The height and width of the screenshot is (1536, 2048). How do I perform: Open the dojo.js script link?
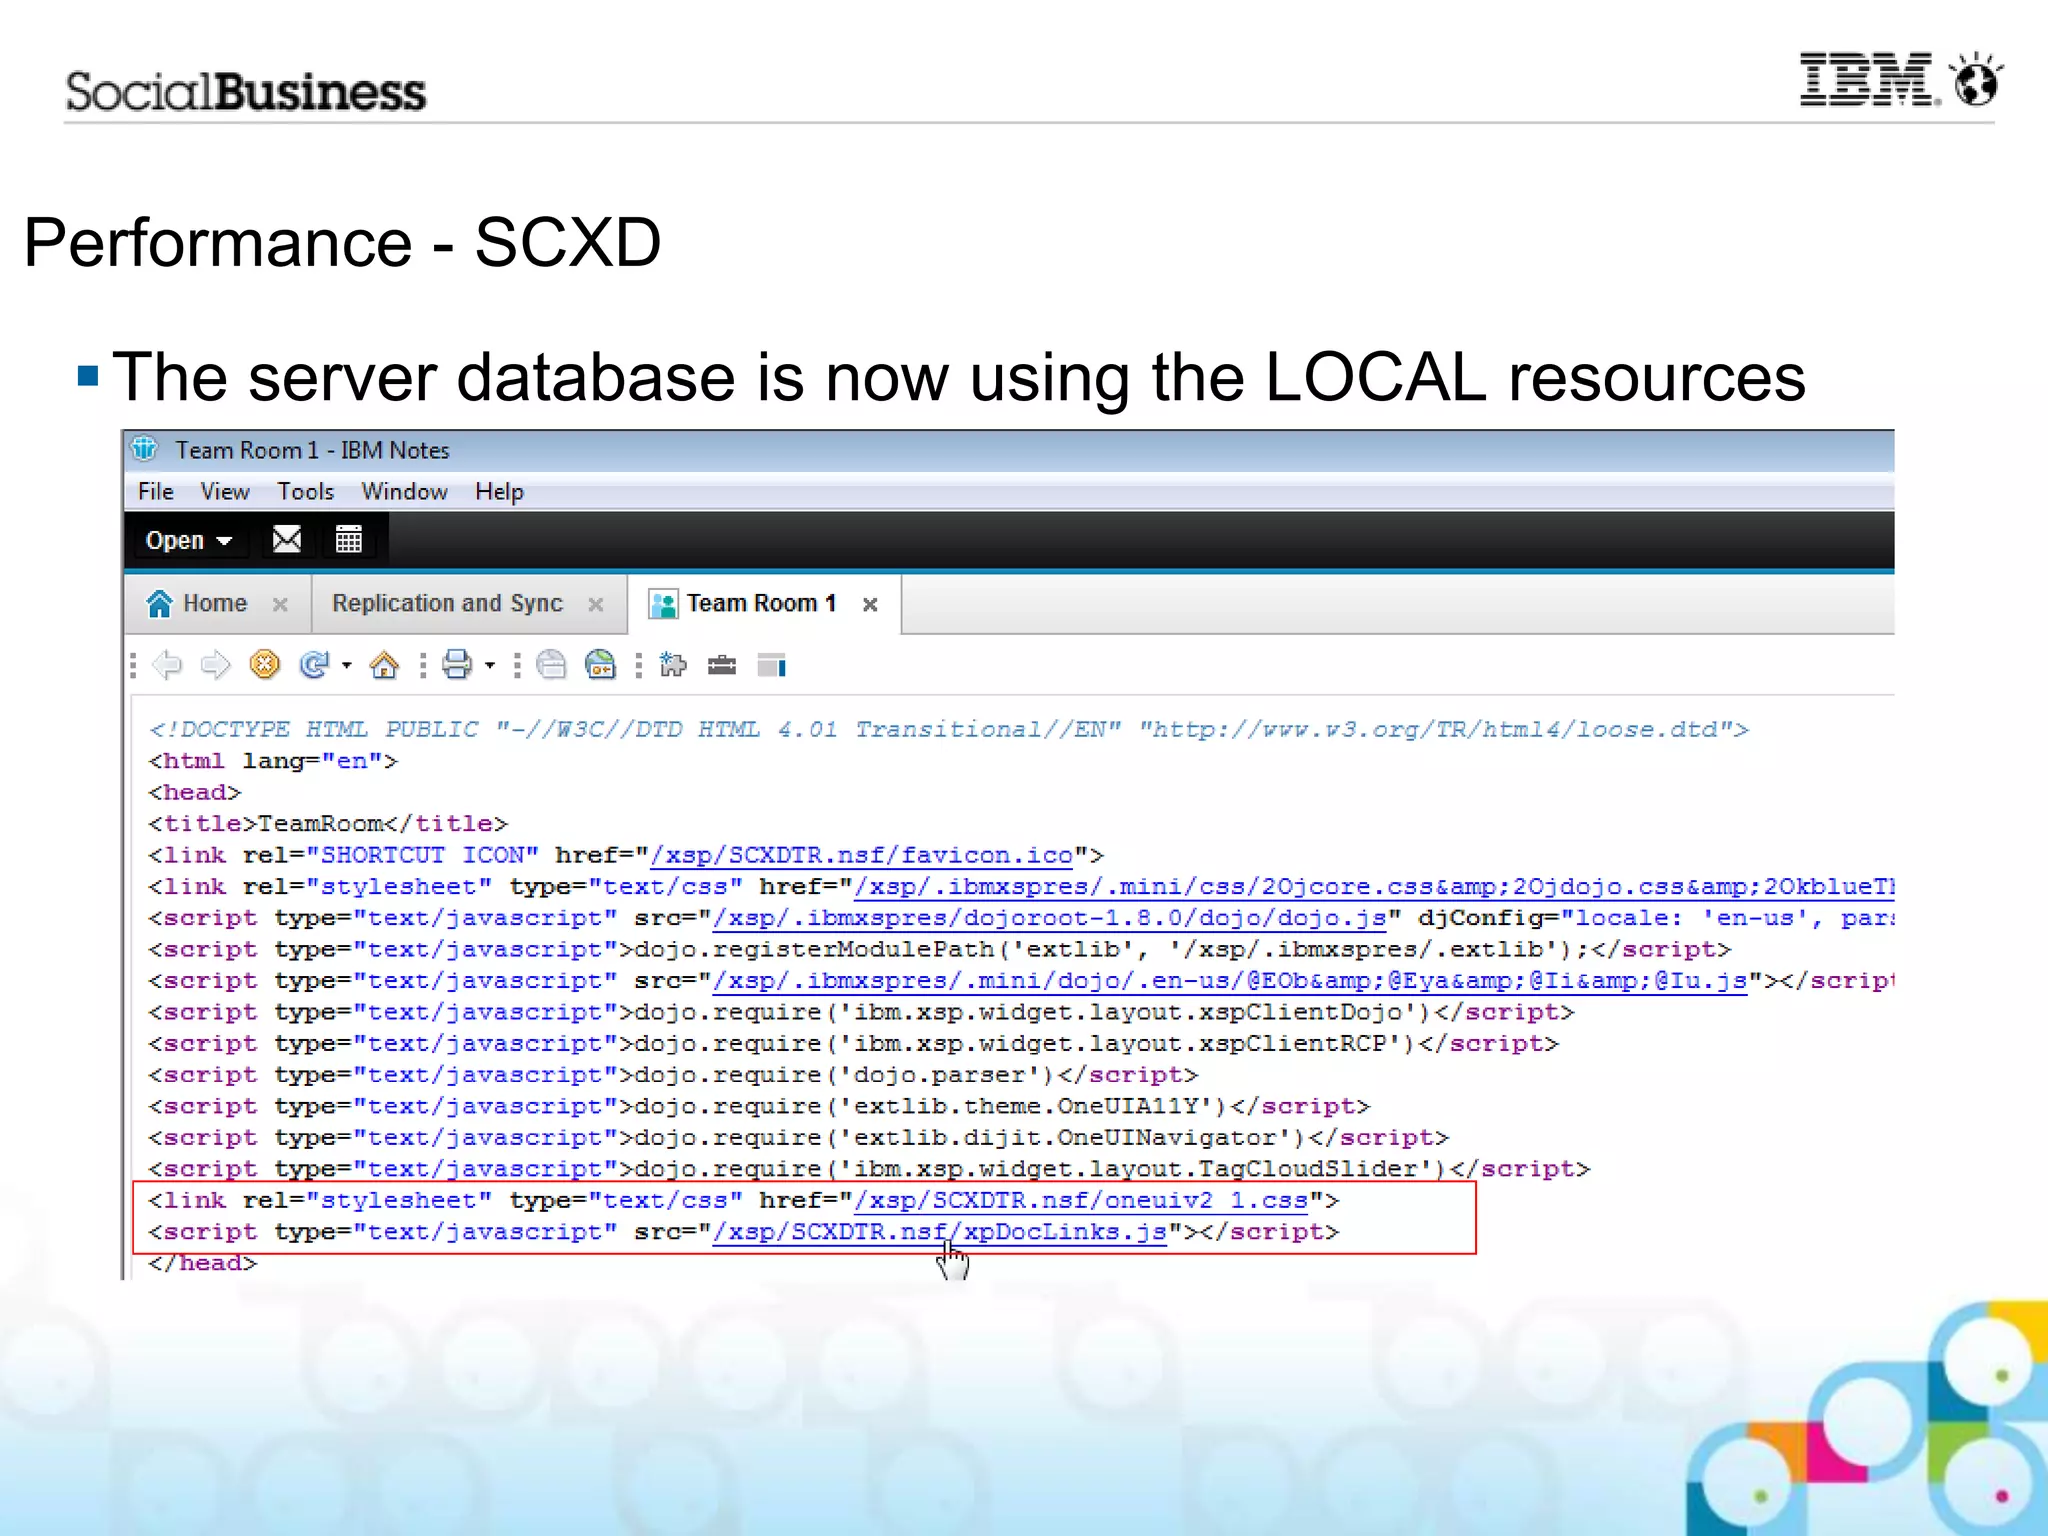click(1050, 918)
